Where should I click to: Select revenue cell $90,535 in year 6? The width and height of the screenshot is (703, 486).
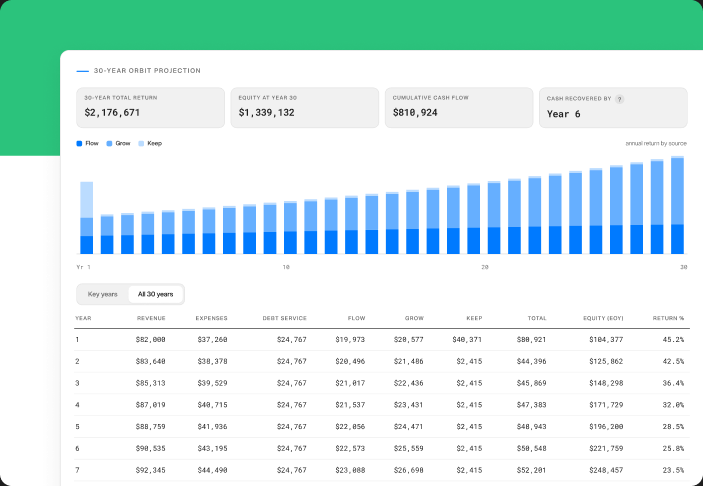coord(151,448)
